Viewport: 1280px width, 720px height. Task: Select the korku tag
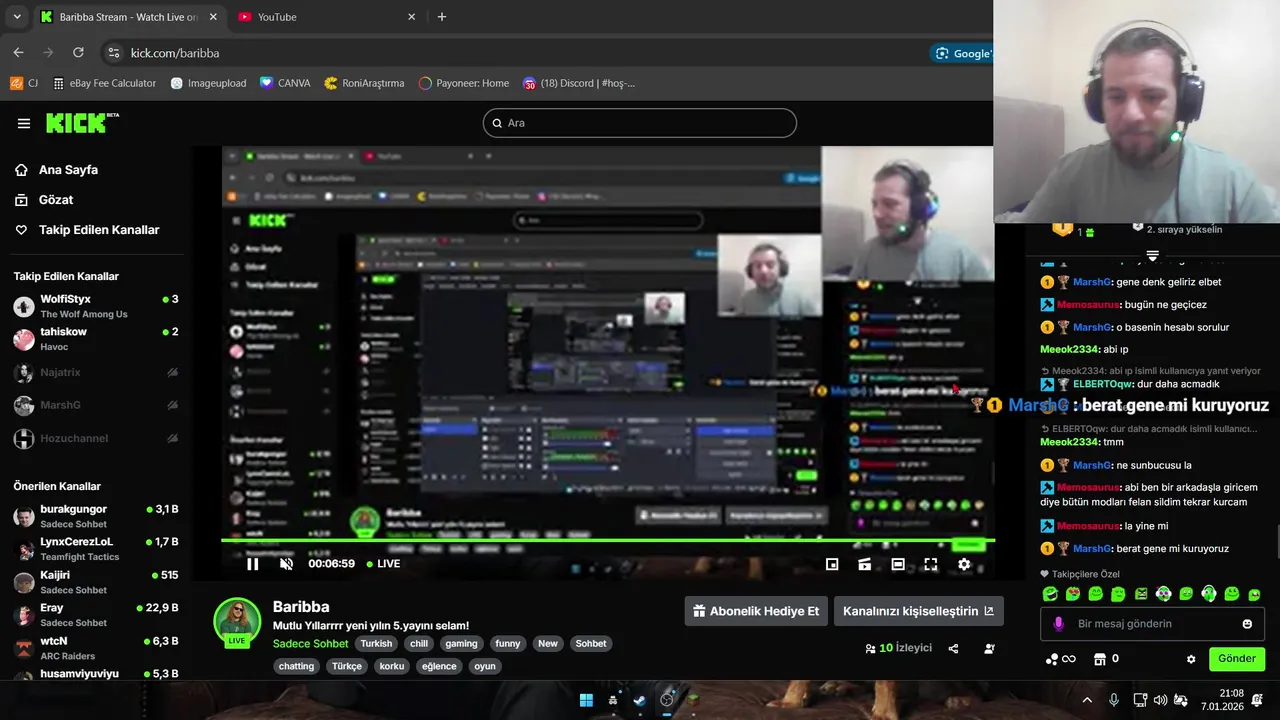[392, 666]
